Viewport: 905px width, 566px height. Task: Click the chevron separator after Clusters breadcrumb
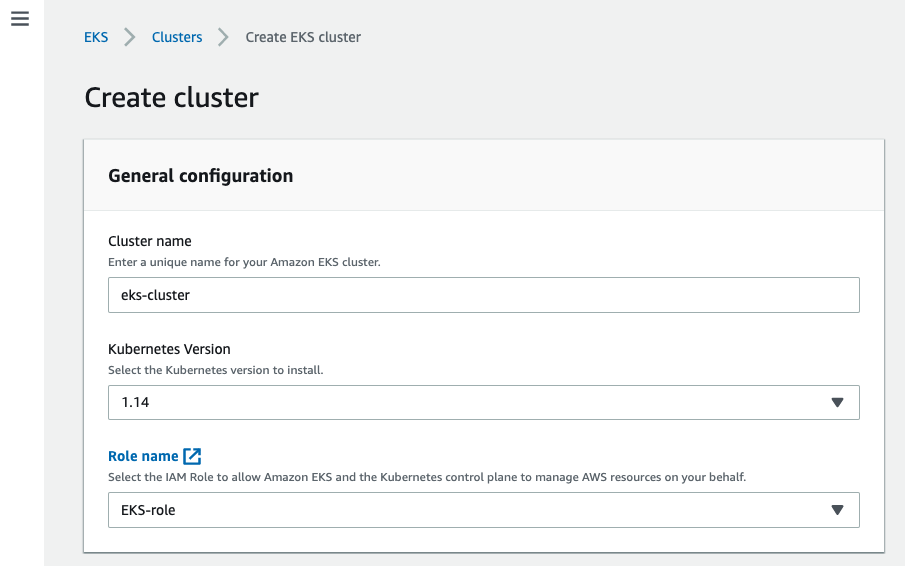[x=224, y=37]
